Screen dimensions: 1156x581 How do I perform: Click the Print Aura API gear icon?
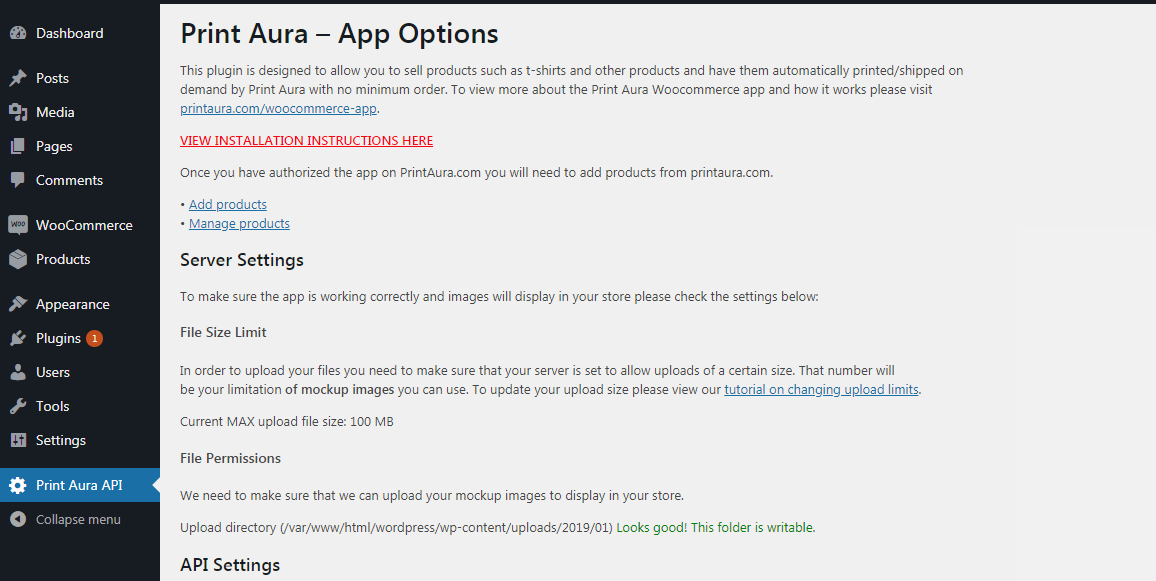18,485
